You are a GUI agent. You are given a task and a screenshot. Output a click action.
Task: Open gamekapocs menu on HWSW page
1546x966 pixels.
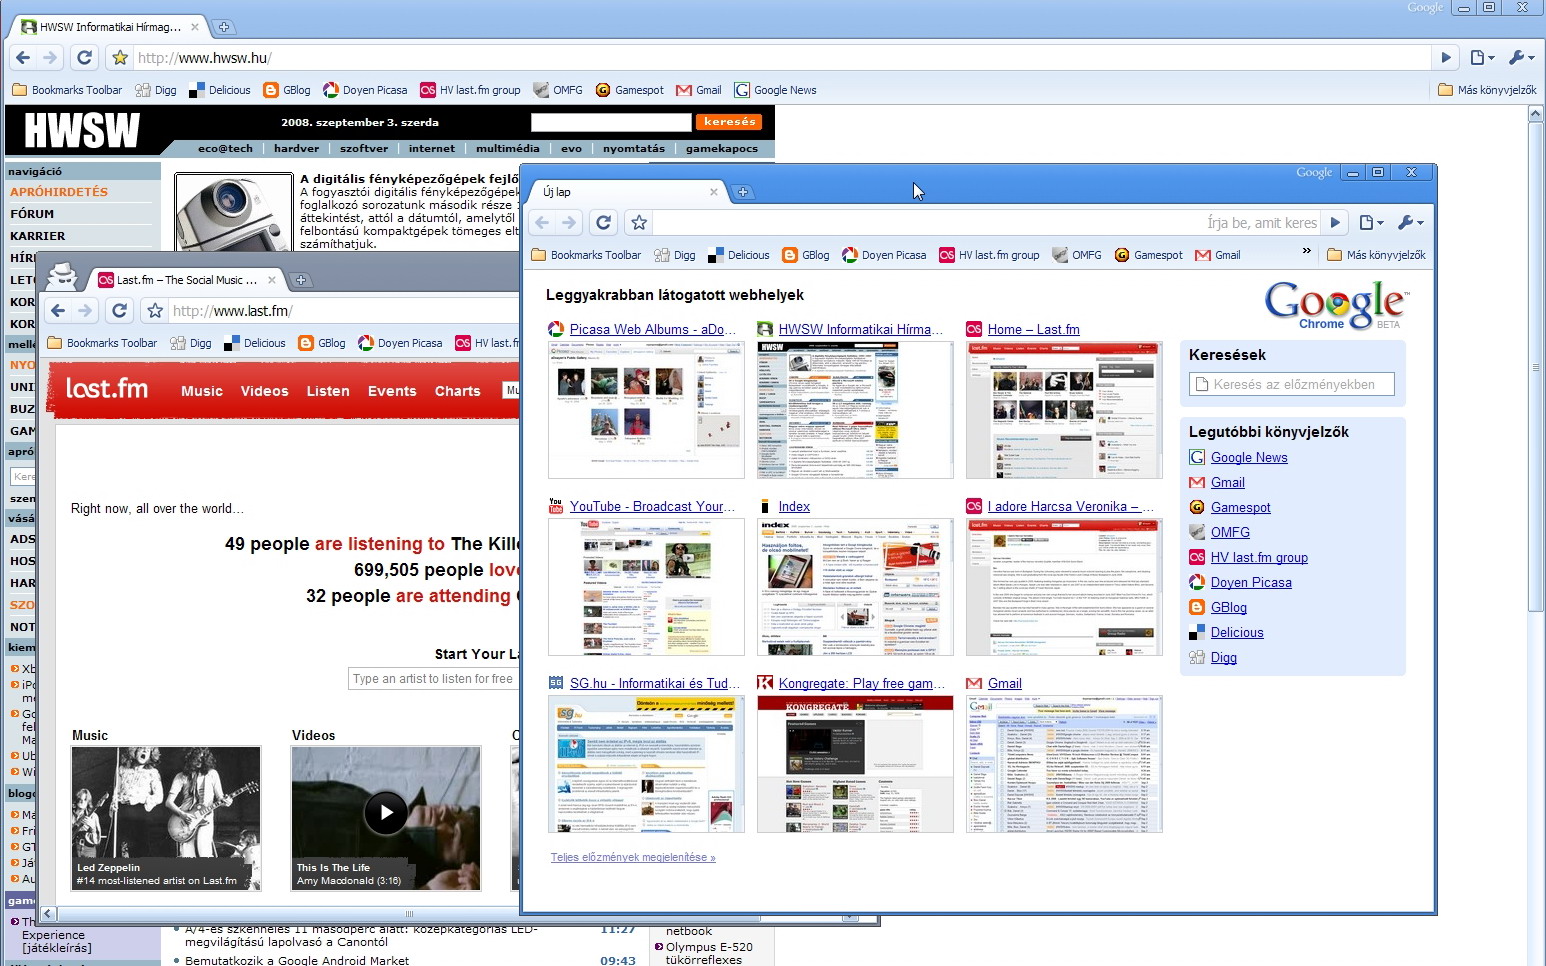pos(722,148)
